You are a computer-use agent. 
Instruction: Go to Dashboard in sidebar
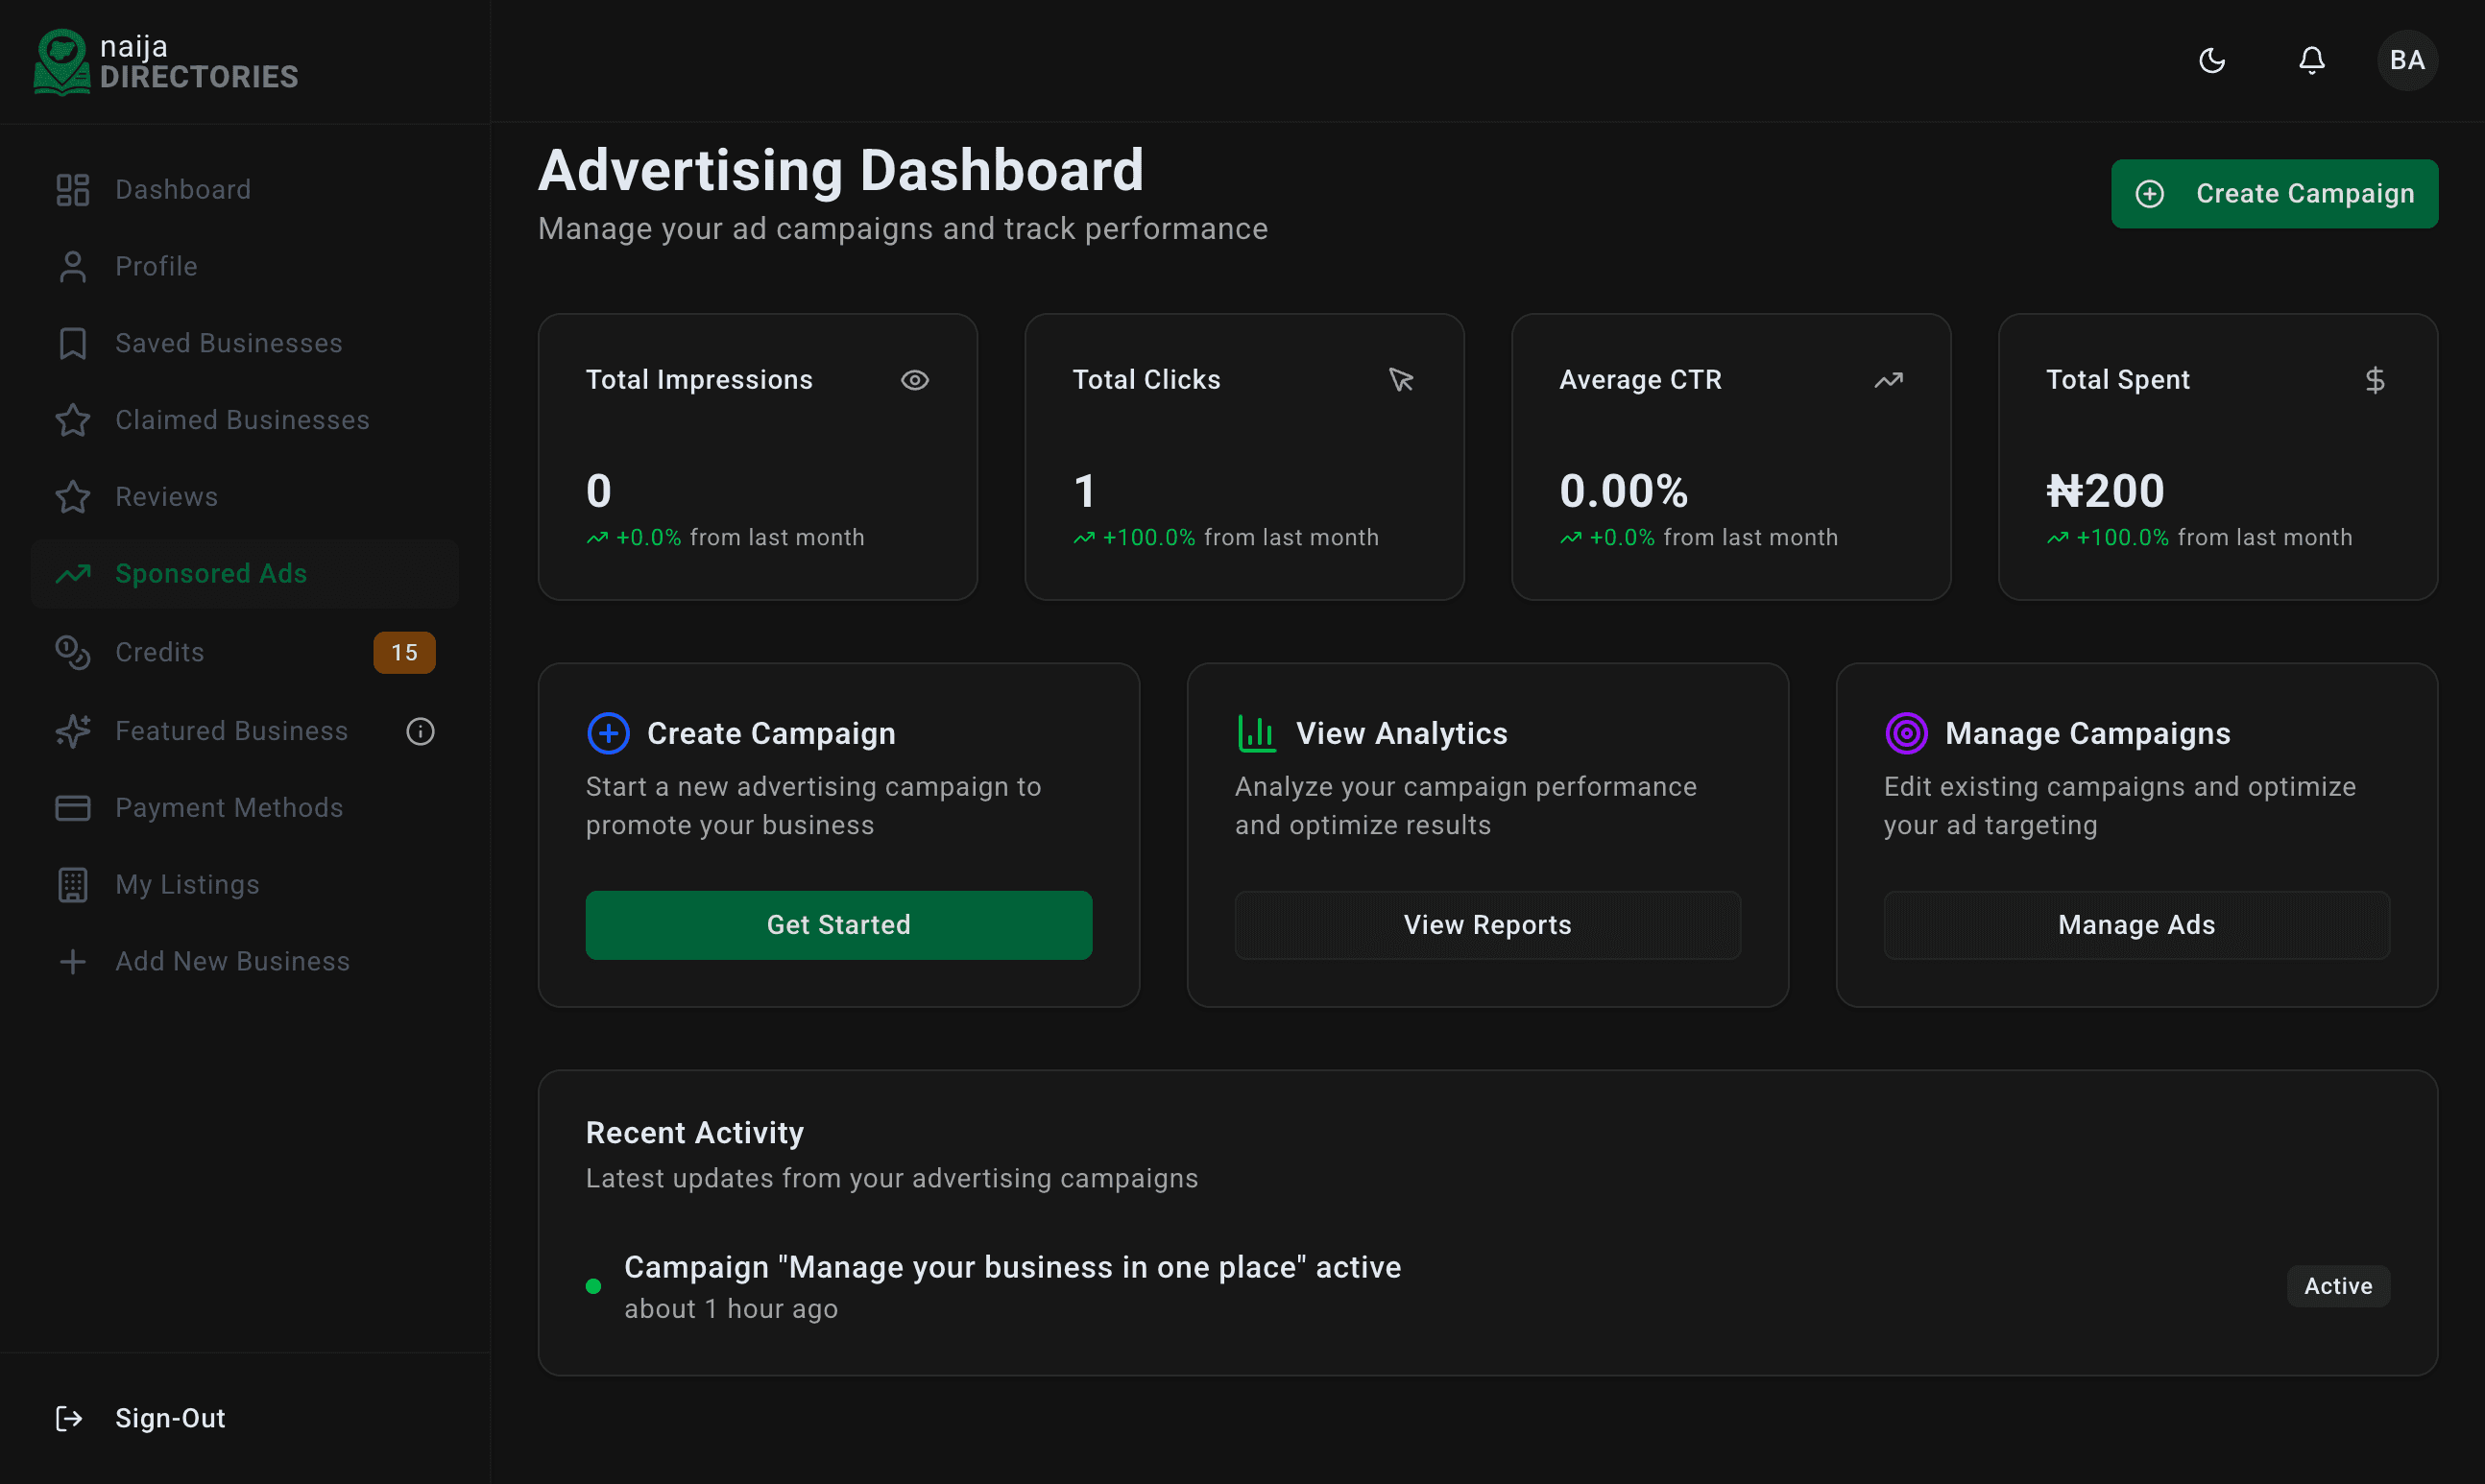click(183, 190)
